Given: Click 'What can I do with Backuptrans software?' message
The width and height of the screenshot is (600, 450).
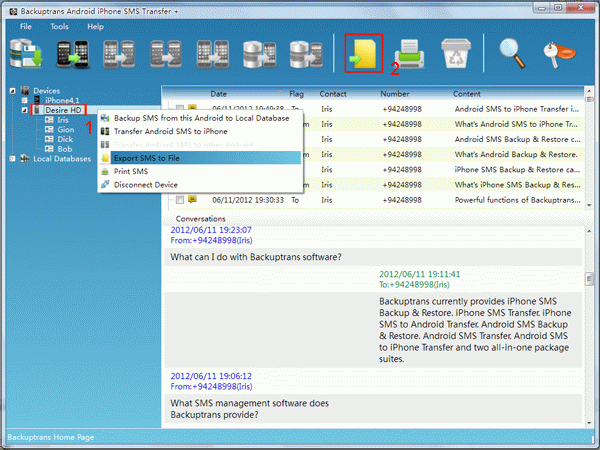Looking at the screenshot, I should 256,257.
